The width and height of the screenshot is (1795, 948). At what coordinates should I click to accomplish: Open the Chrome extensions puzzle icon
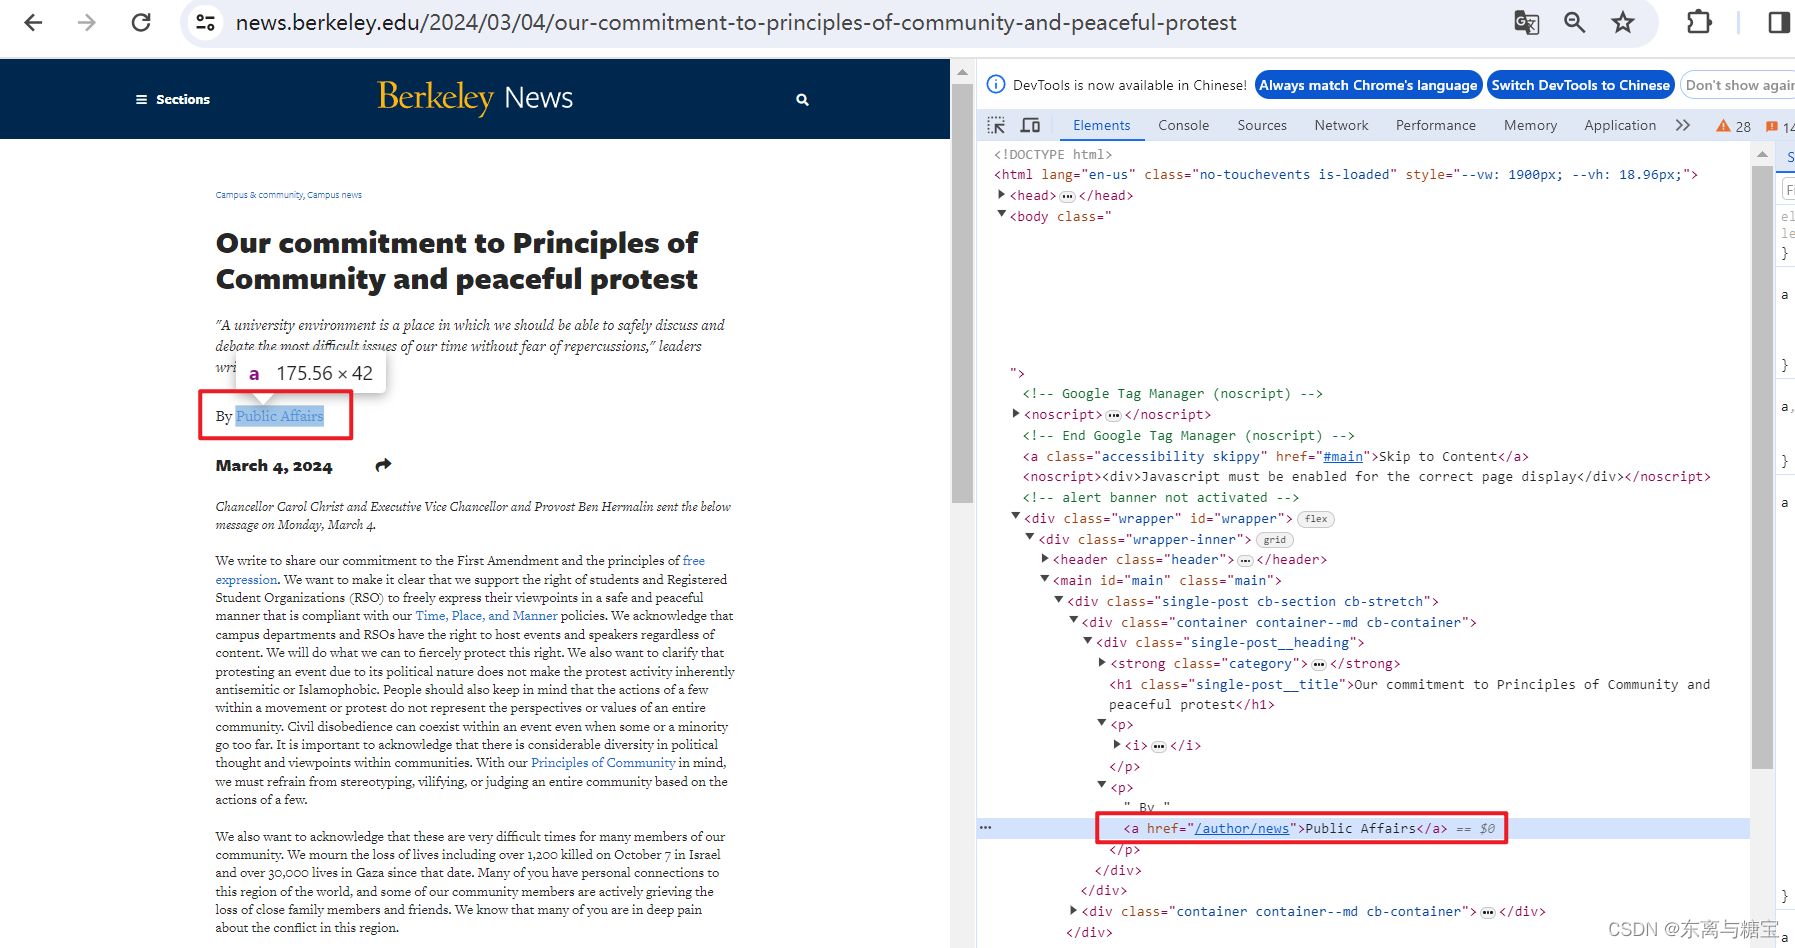coord(1699,22)
